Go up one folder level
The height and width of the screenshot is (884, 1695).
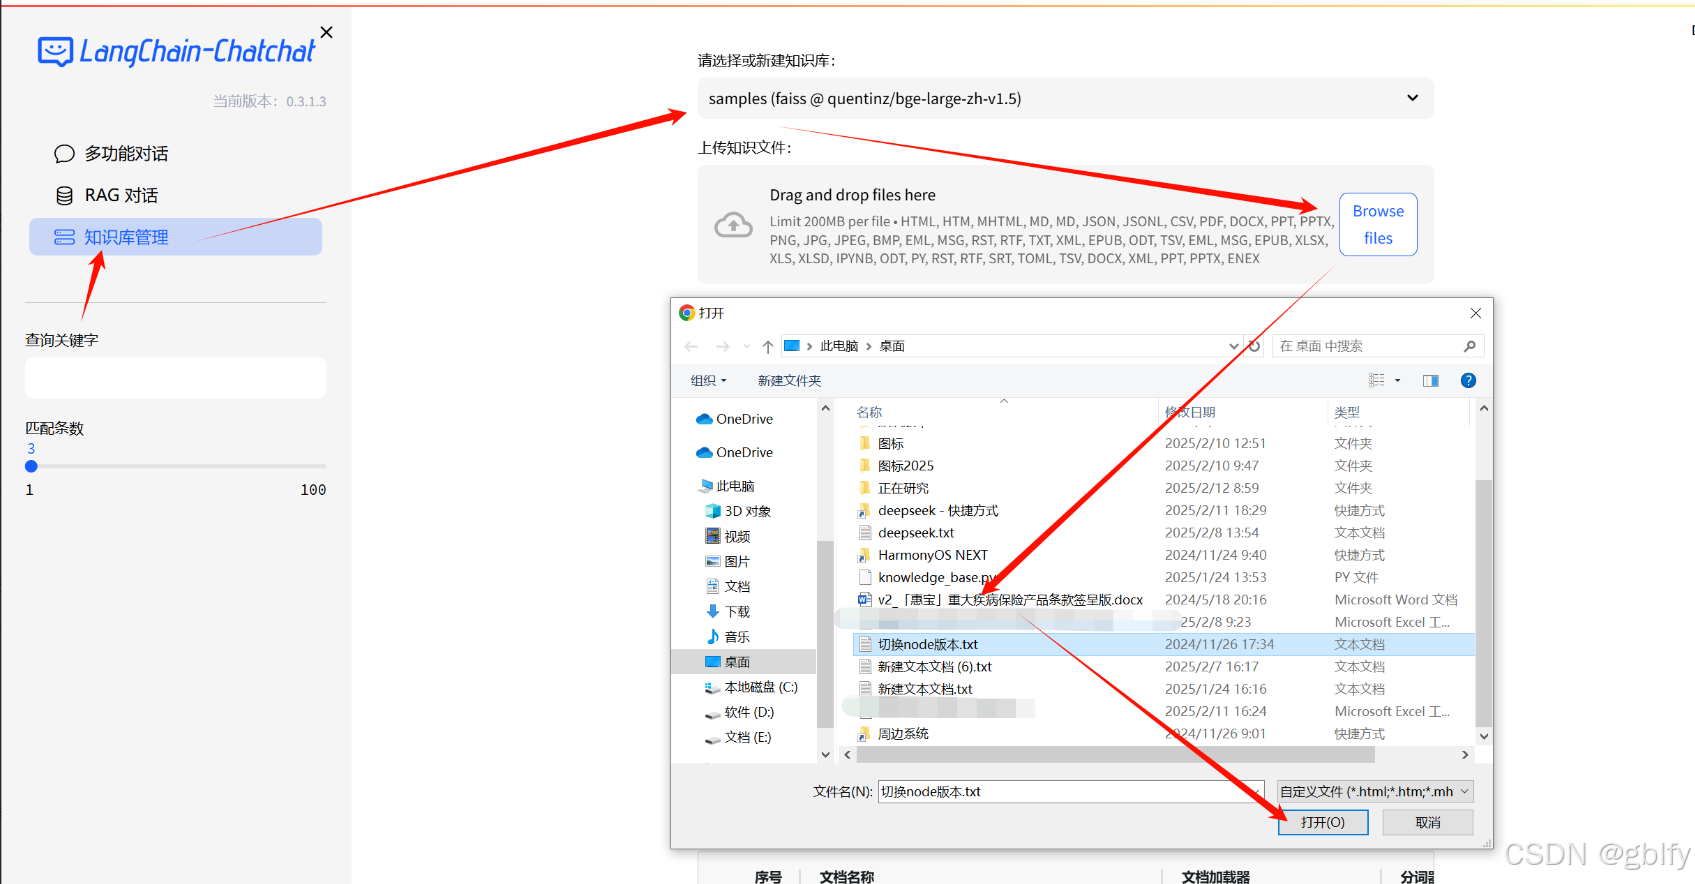click(x=767, y=346)
